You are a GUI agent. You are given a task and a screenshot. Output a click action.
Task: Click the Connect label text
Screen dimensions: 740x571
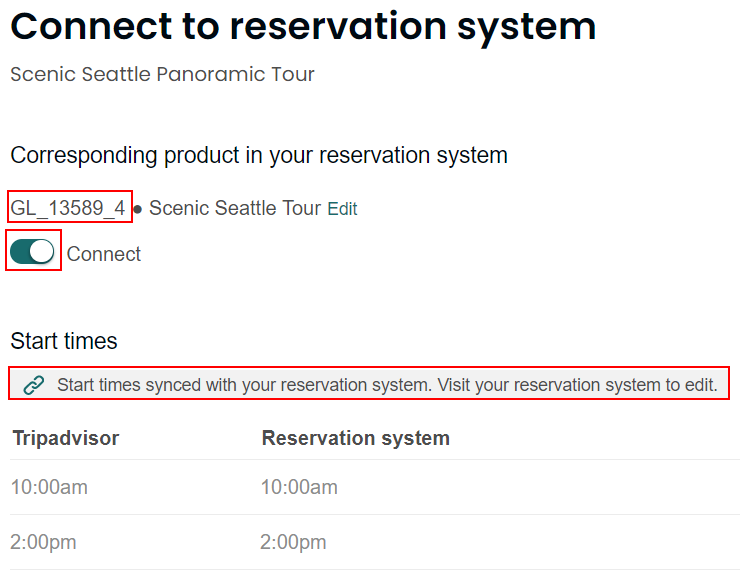pyautogui.click(x=104, y=254)
